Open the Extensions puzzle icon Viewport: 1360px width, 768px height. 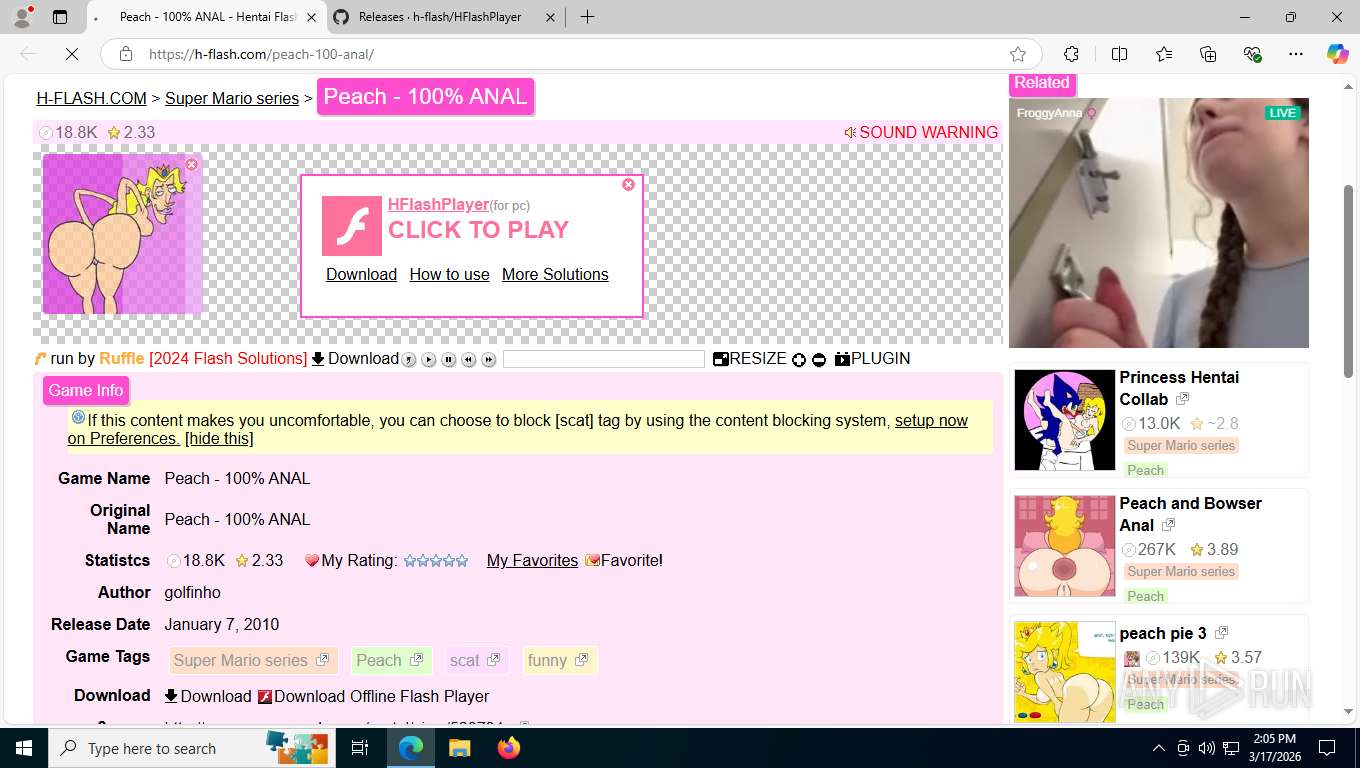click(x=1071, y=54)
